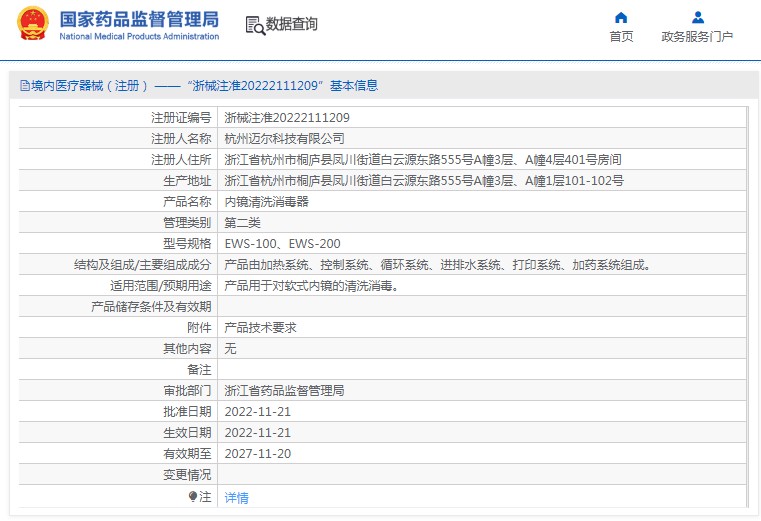761x521 pixels.
Task: Click the 其他内容 label
Action: (187, 349)
